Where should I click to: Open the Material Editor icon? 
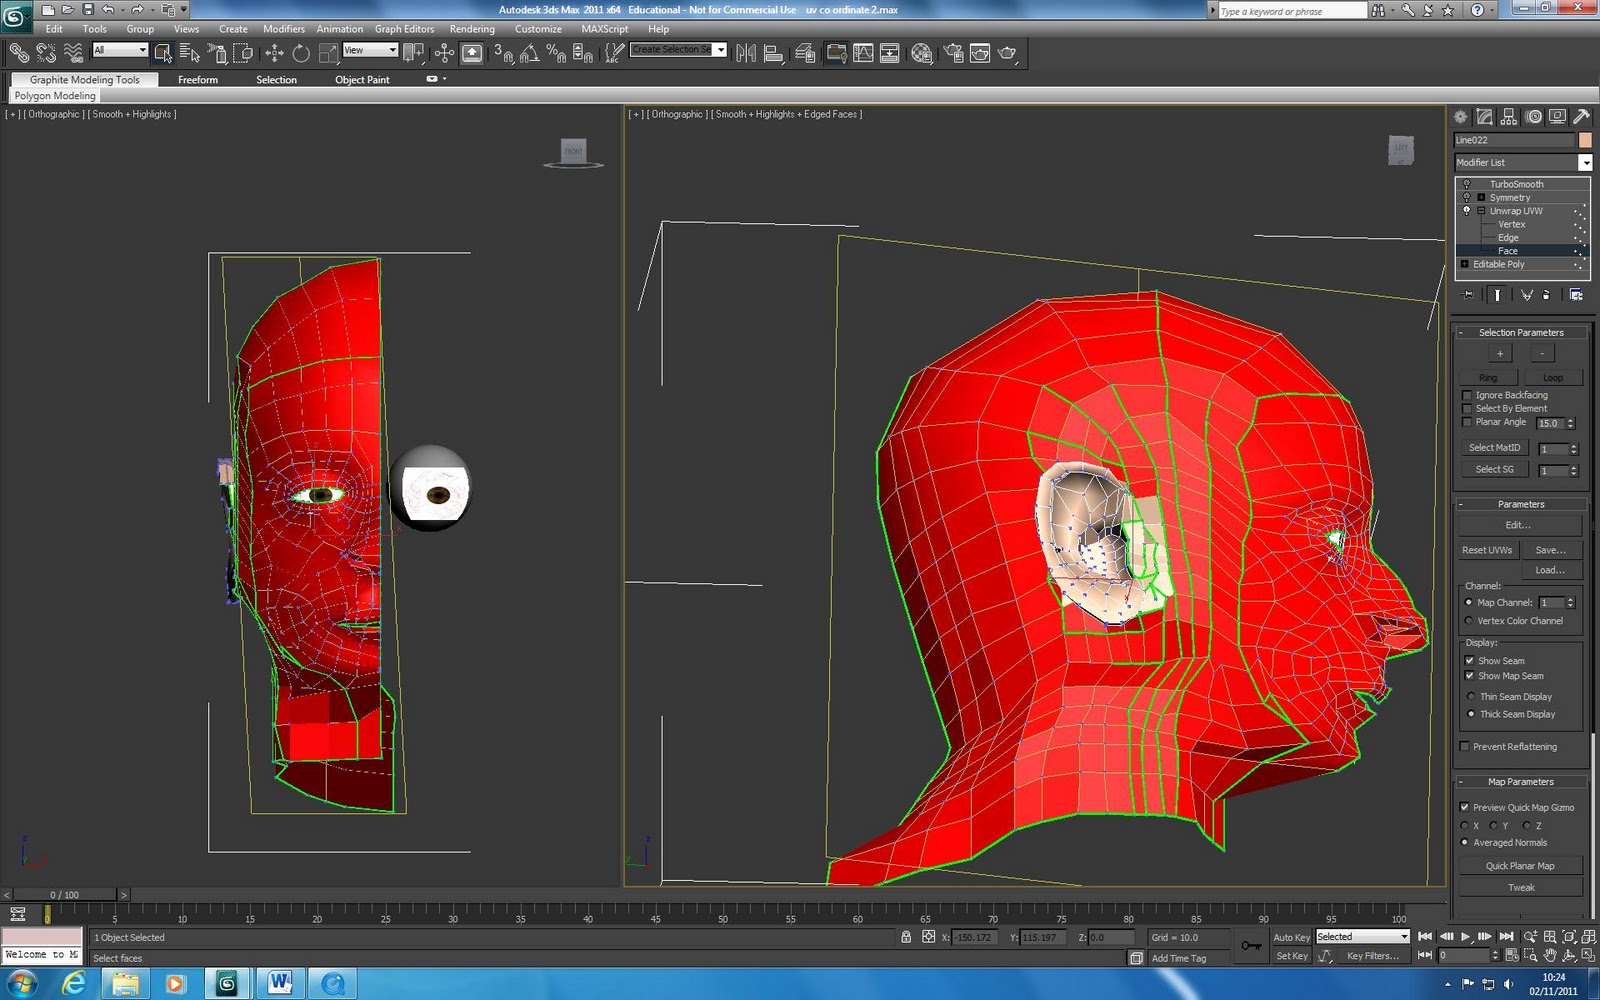pyautogui.click(x=923, y=52)
